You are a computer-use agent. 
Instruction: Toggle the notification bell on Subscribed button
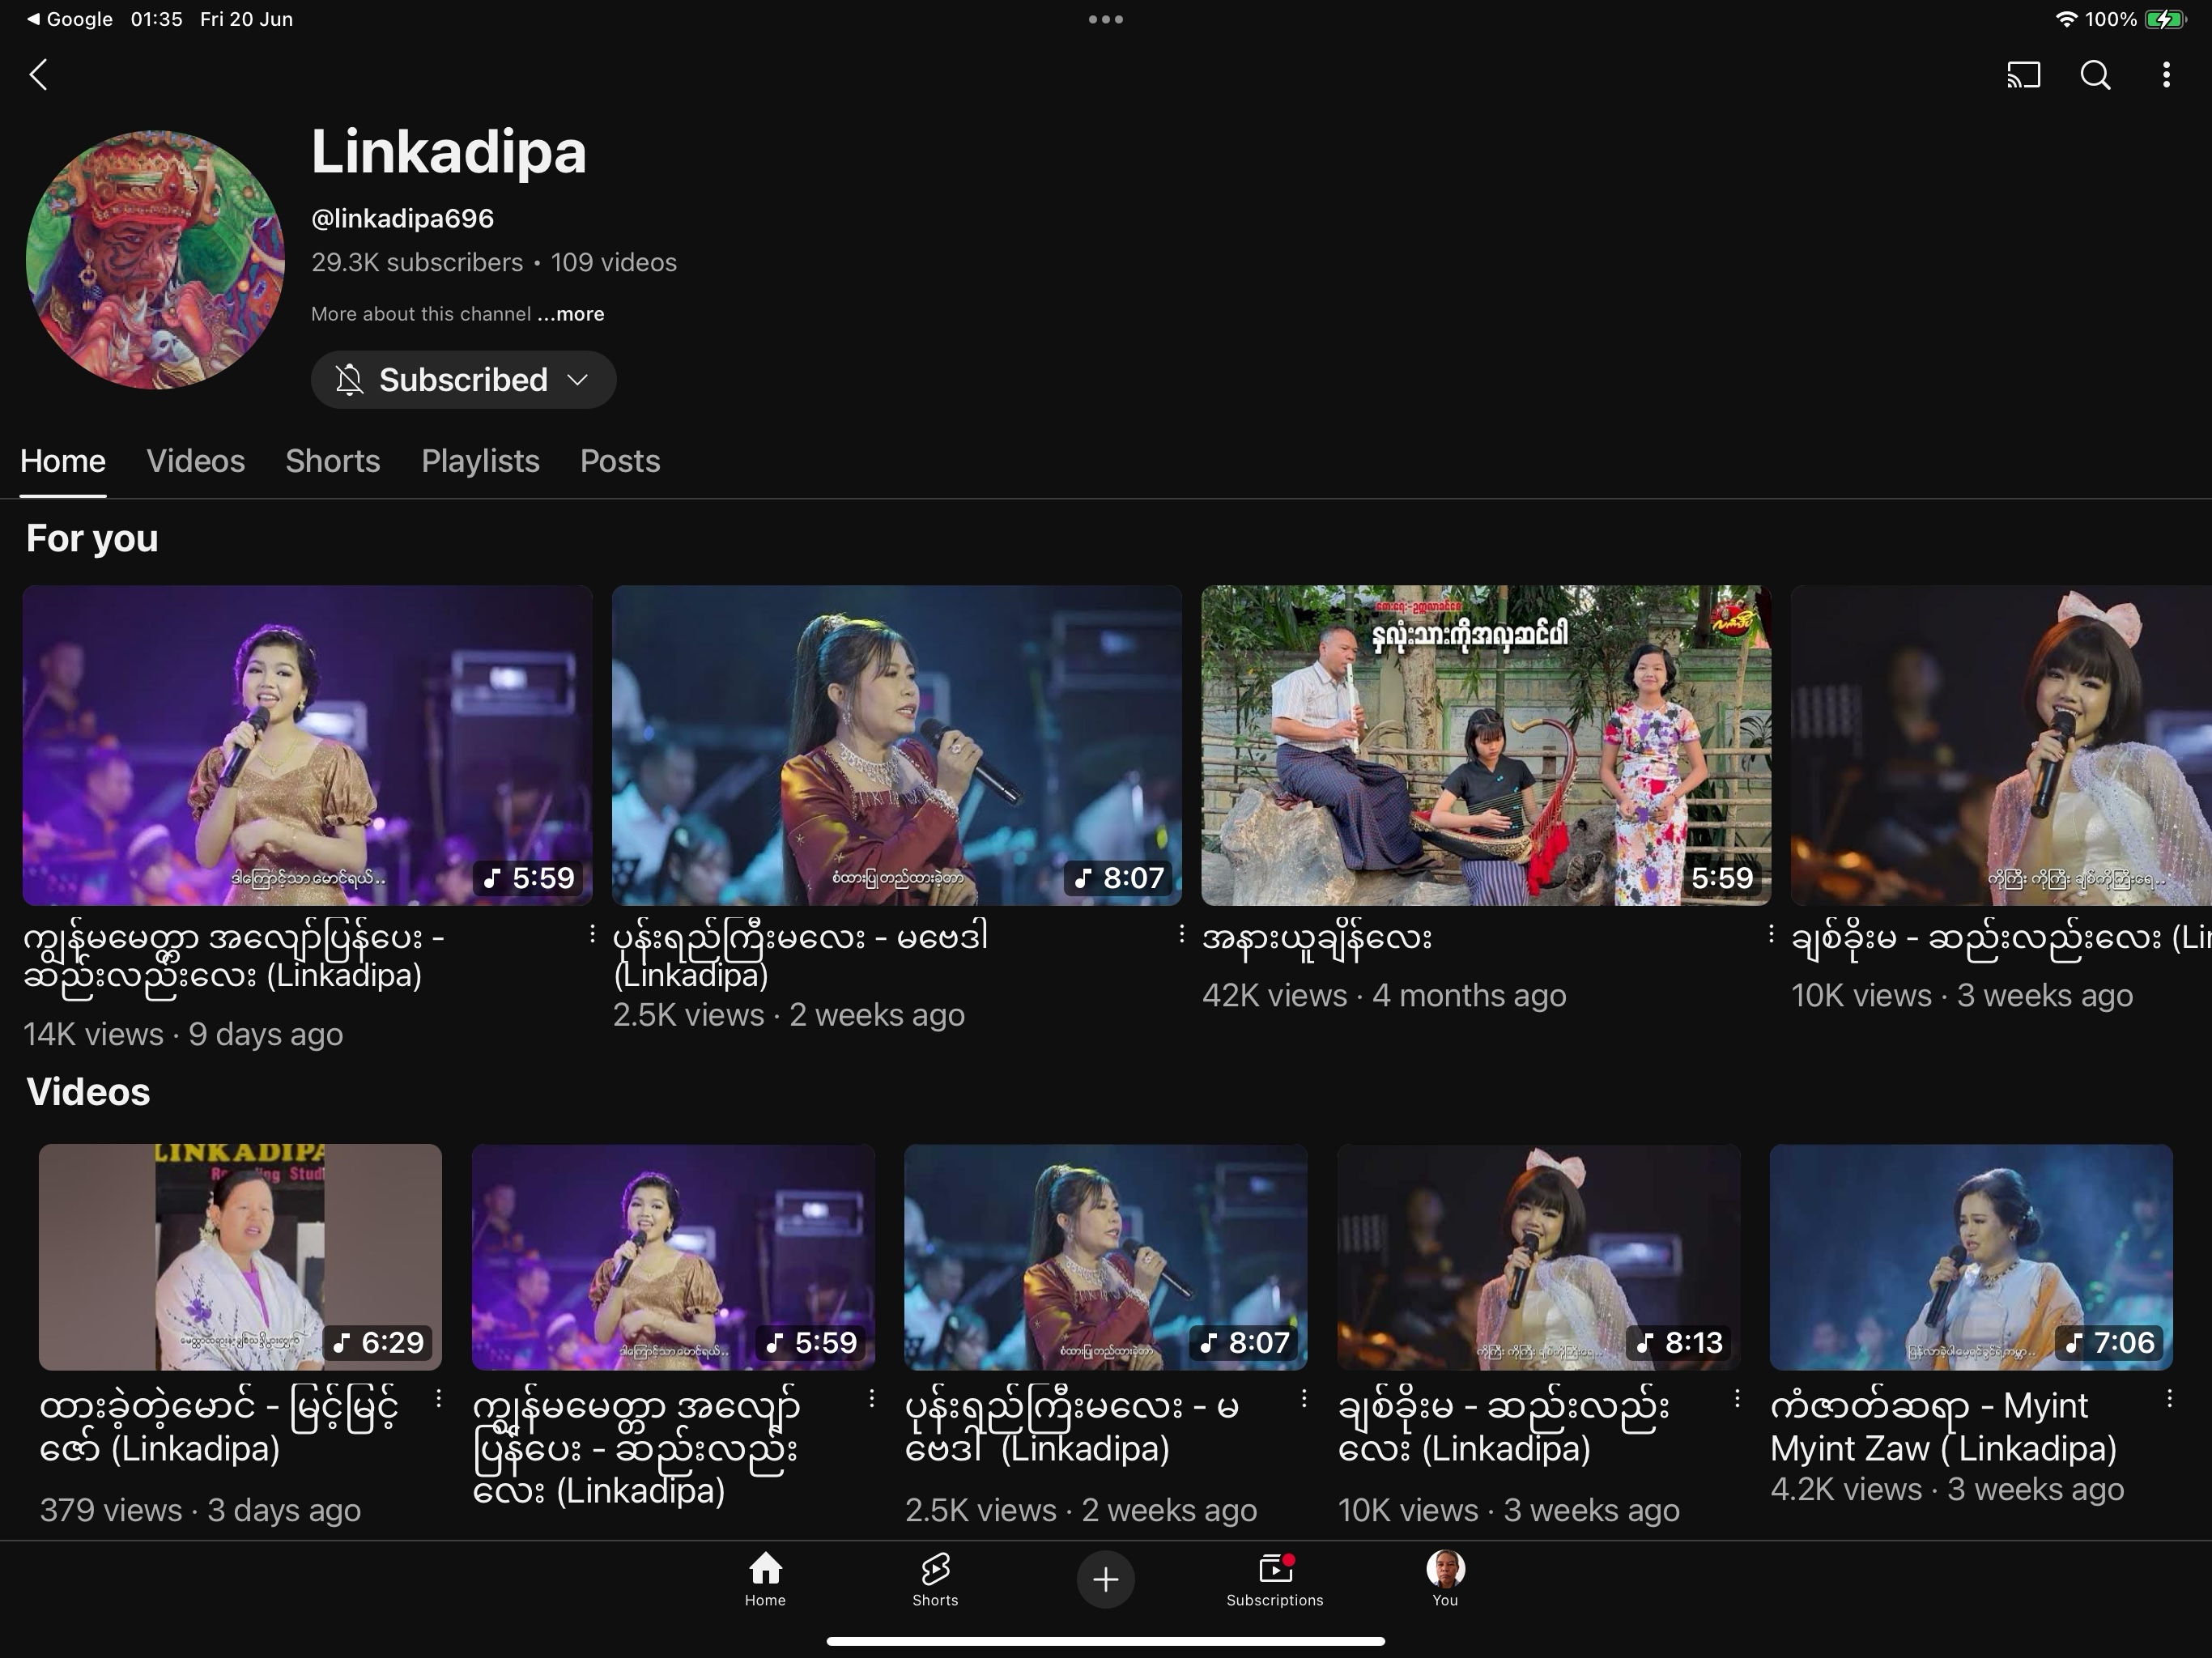click(349, 380)
